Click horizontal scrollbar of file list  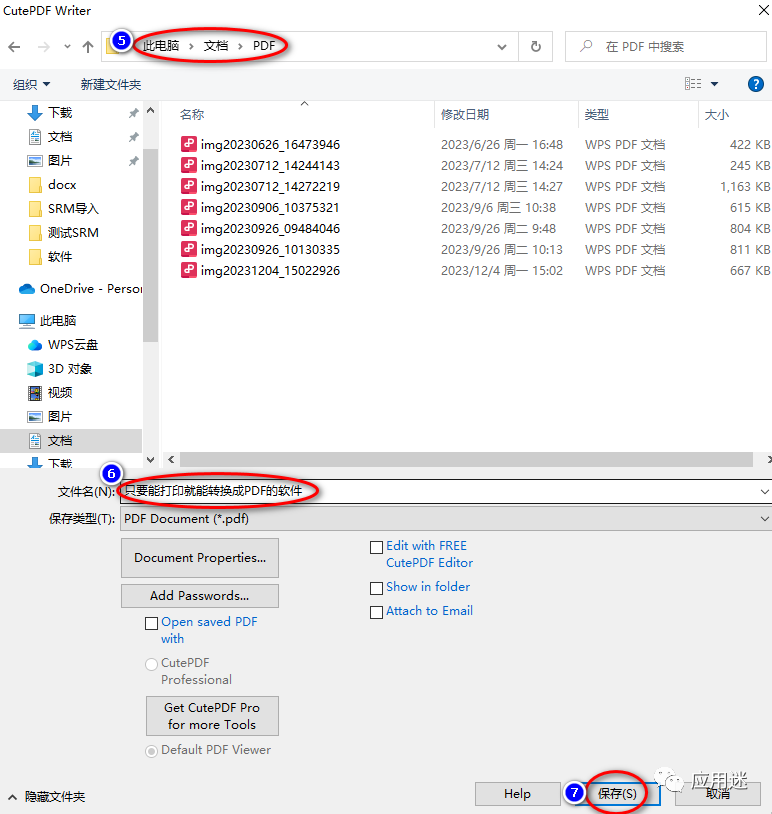[466, 459]
